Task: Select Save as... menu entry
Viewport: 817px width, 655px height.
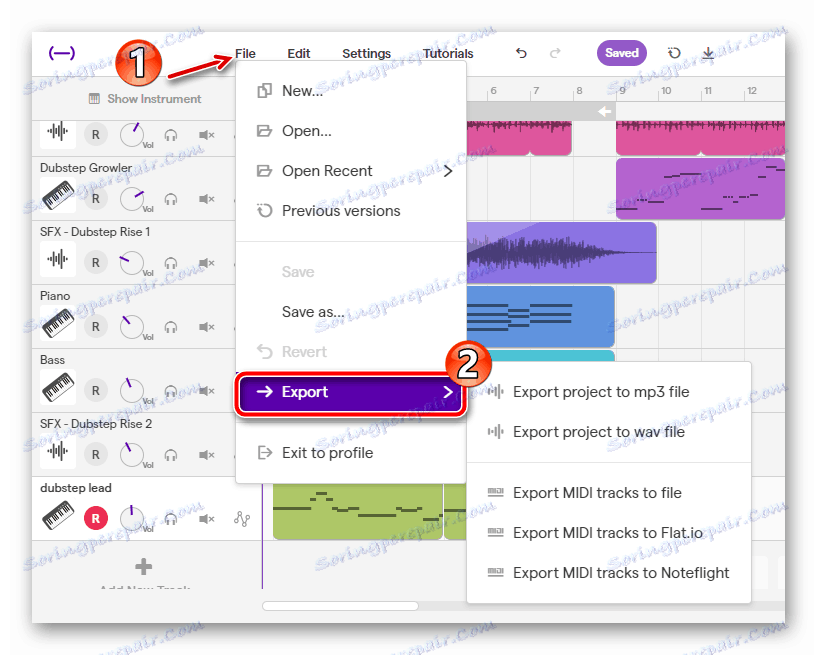Action: click(351, 312)
